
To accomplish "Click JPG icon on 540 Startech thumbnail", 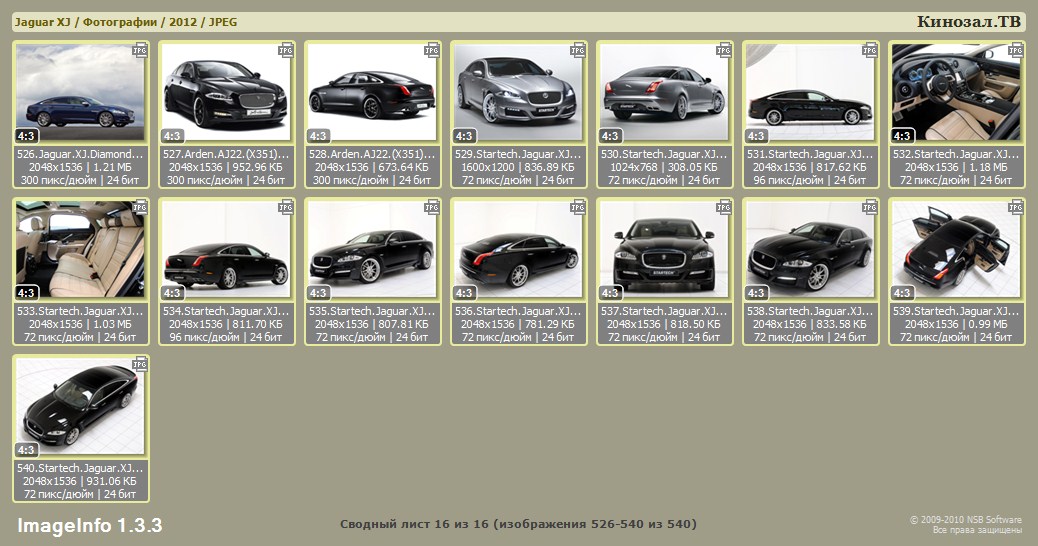I will (140, 366).
